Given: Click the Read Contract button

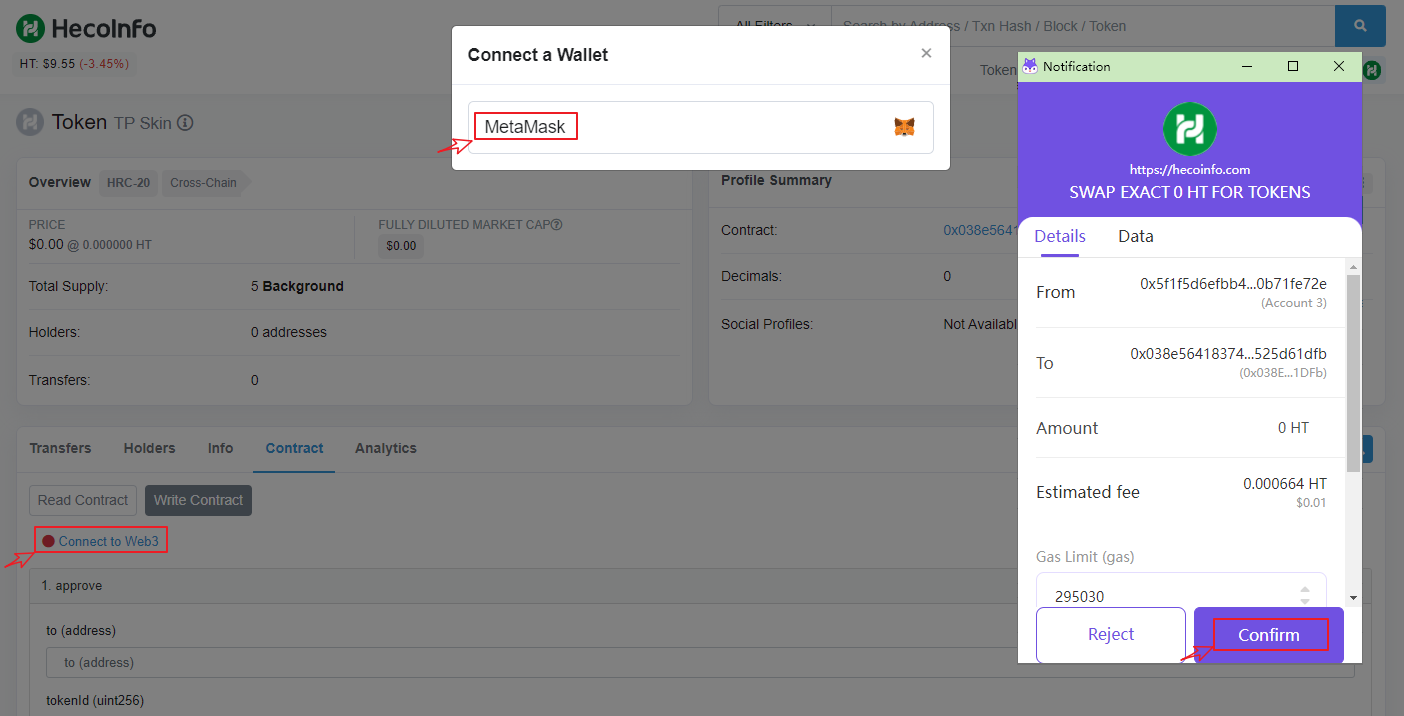Looking at the screenshot, I should [83, 500].
